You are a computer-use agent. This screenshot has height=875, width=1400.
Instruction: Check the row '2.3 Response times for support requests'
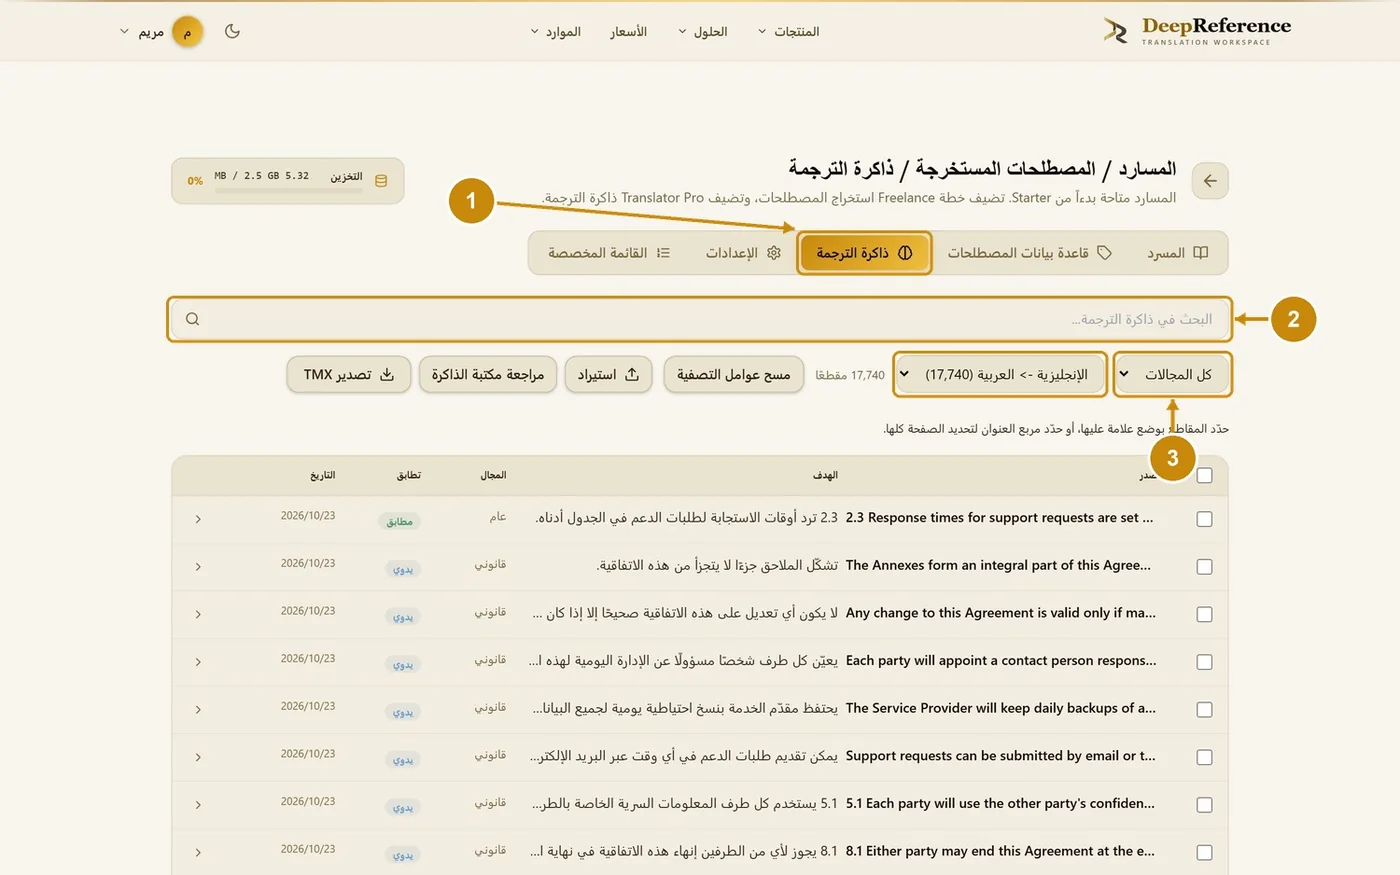click(x=1204, y=519)
